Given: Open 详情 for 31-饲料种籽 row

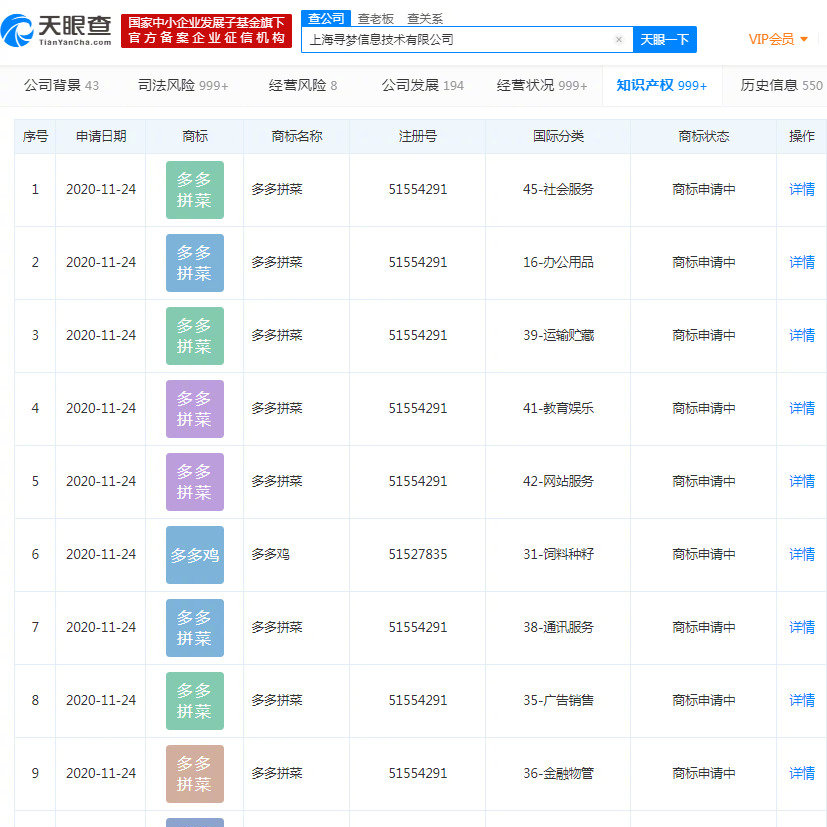Looking at the screenshot, I should [x=802, y=554].
